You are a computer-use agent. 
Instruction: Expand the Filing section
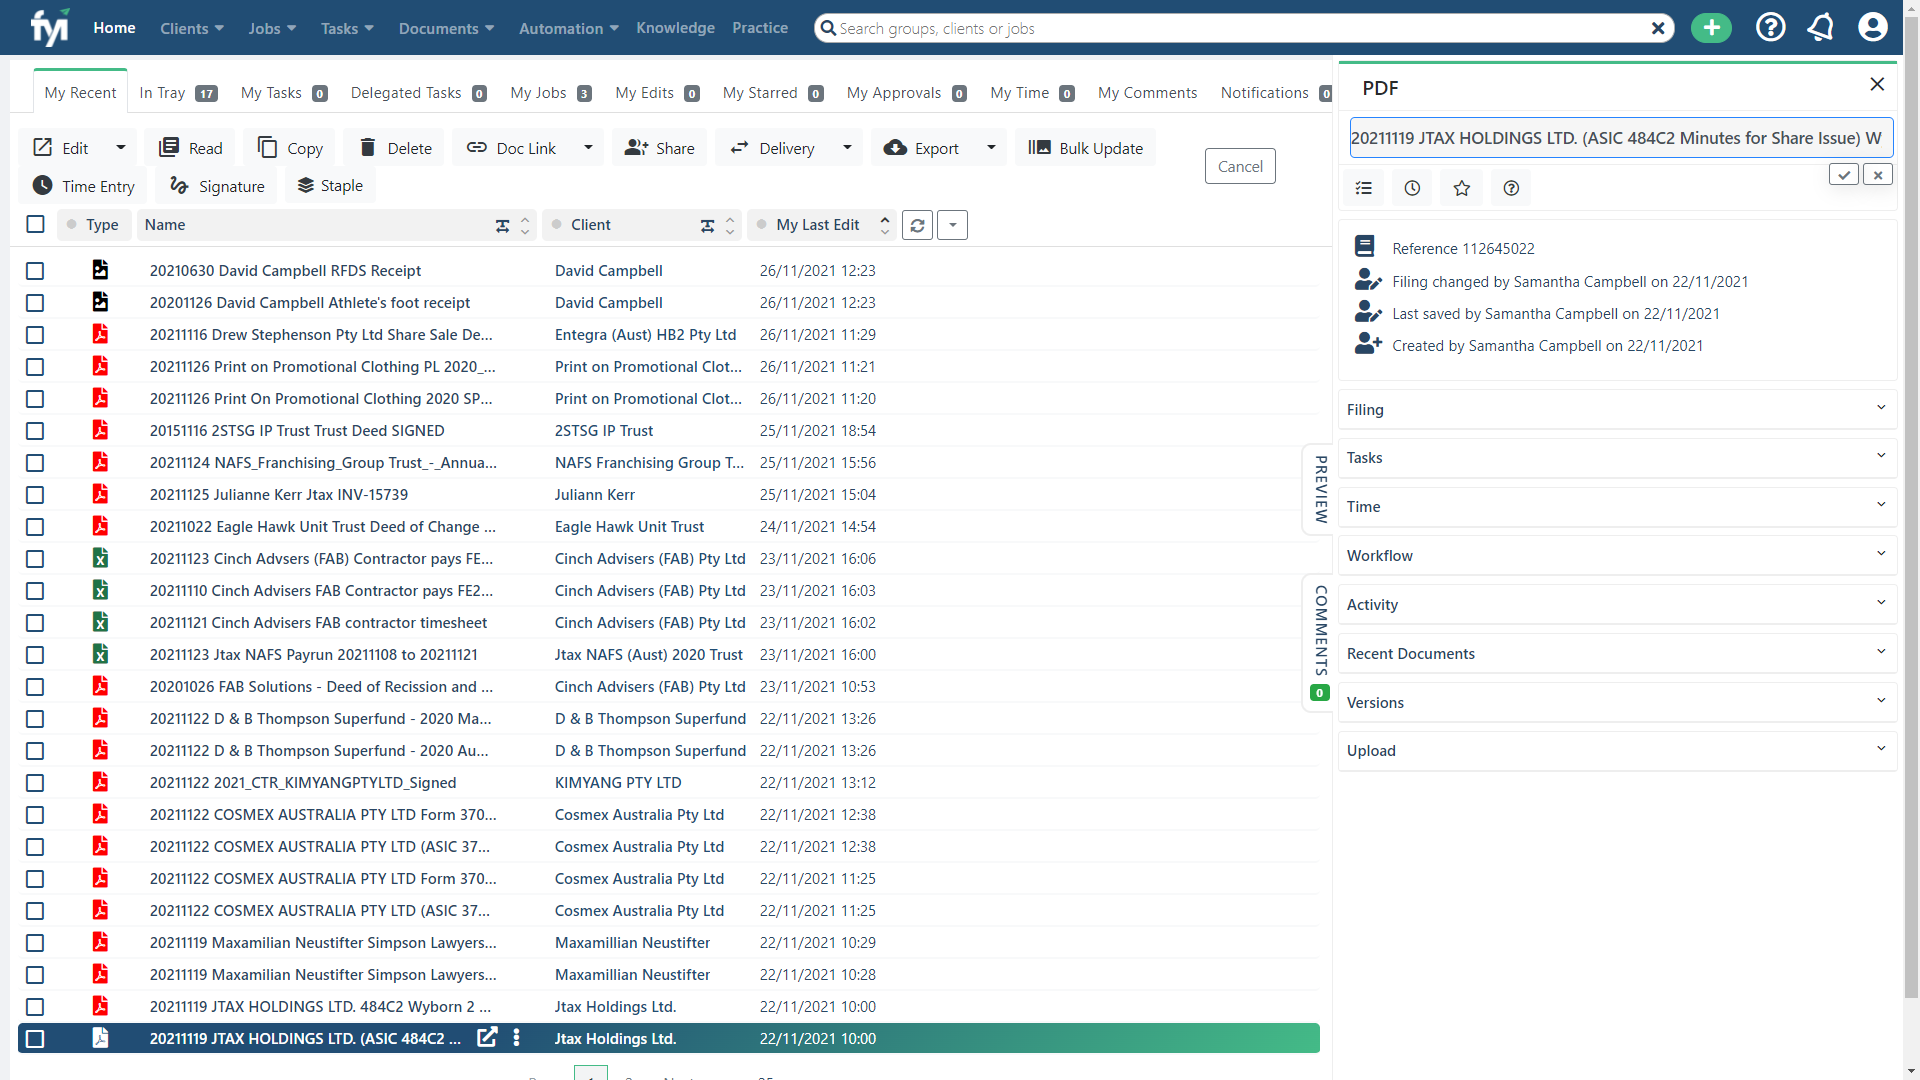coord(1617,409)
